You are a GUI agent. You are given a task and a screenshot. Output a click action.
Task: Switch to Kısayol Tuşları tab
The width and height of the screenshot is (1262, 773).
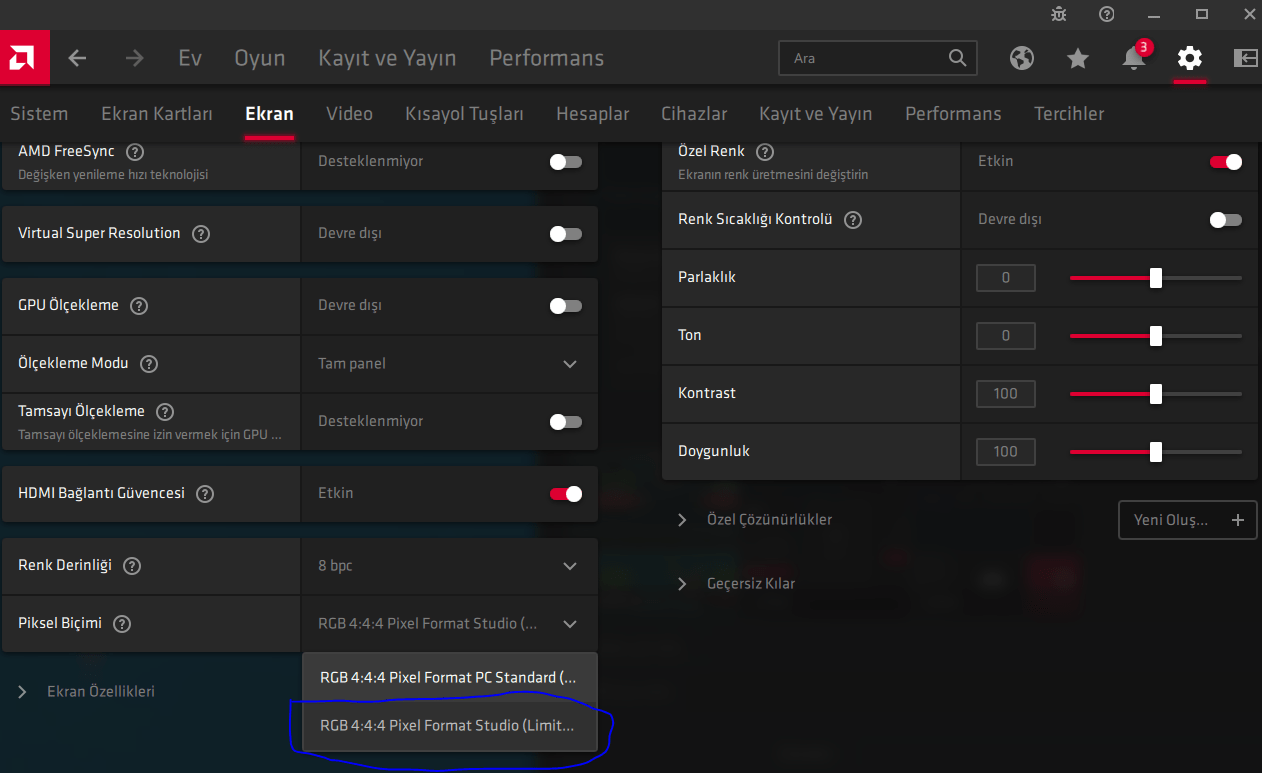[464, 114]
